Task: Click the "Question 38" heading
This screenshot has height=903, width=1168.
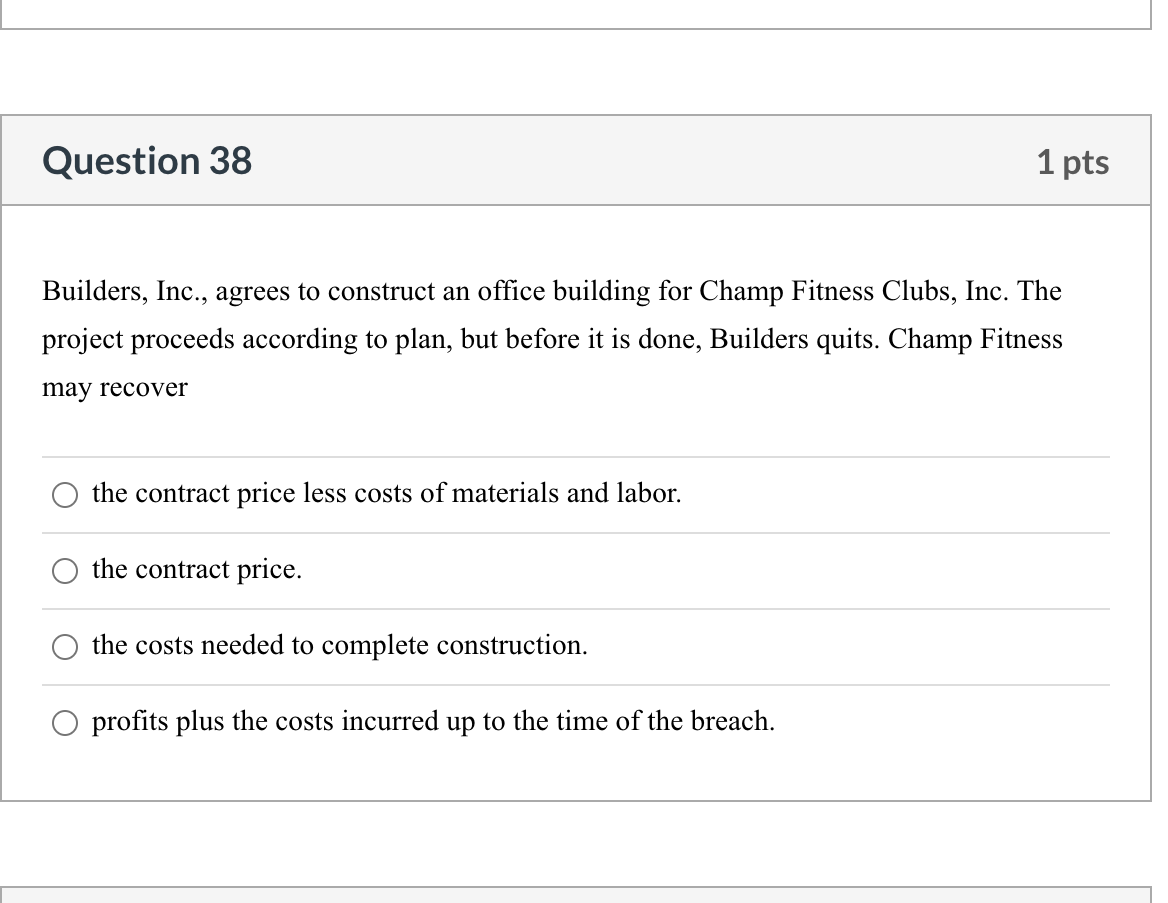Action: (x=146, y=160)
